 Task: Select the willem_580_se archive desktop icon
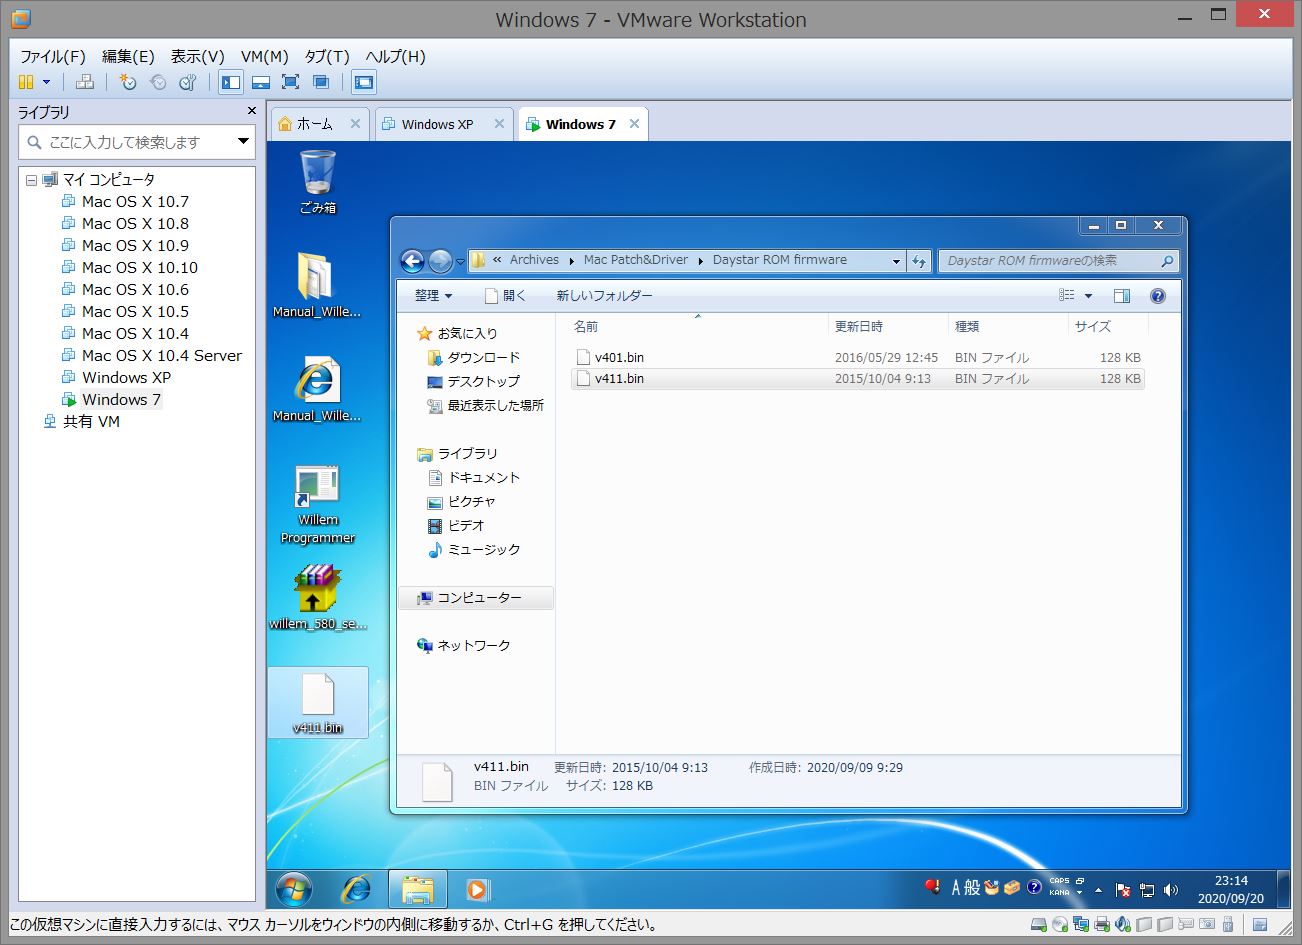click(x=317, y=598)
